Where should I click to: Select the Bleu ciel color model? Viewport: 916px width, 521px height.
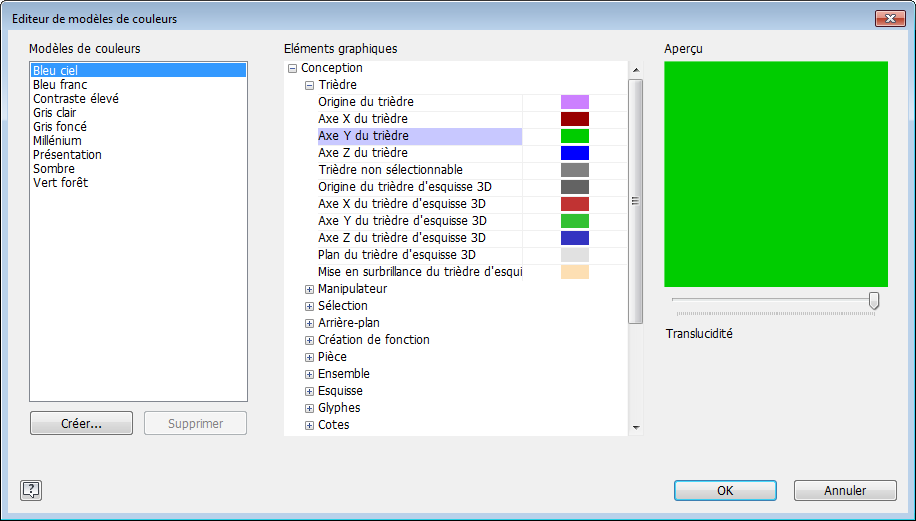tap(138, 70)
